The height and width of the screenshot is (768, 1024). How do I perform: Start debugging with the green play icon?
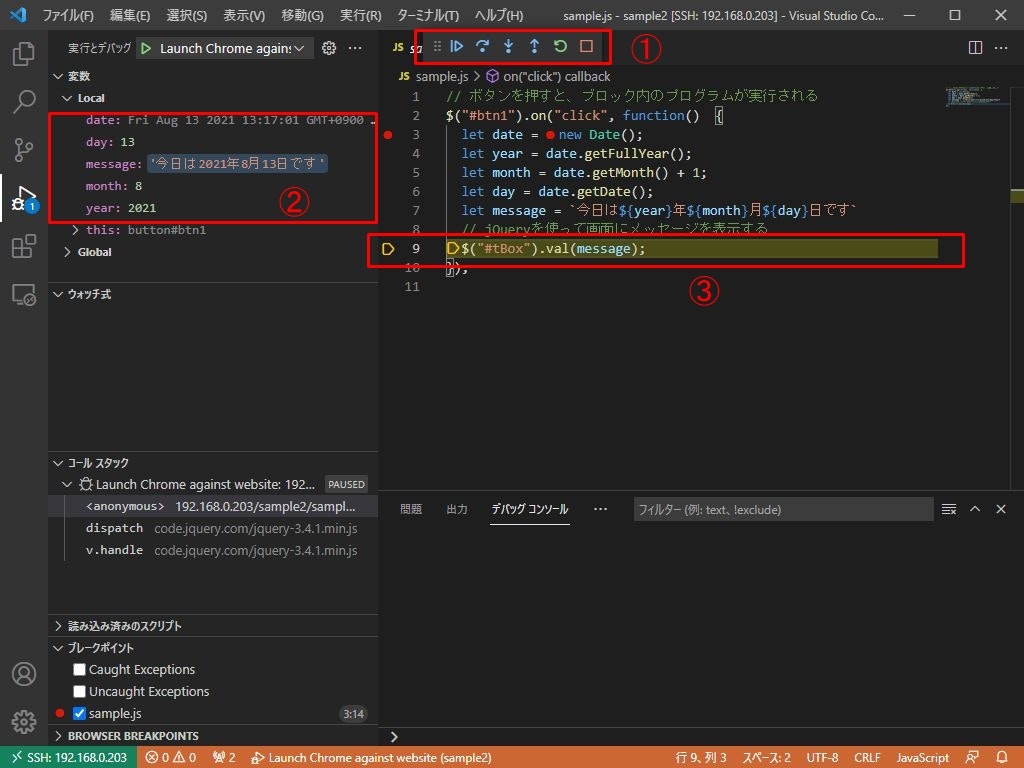[146, 48]
